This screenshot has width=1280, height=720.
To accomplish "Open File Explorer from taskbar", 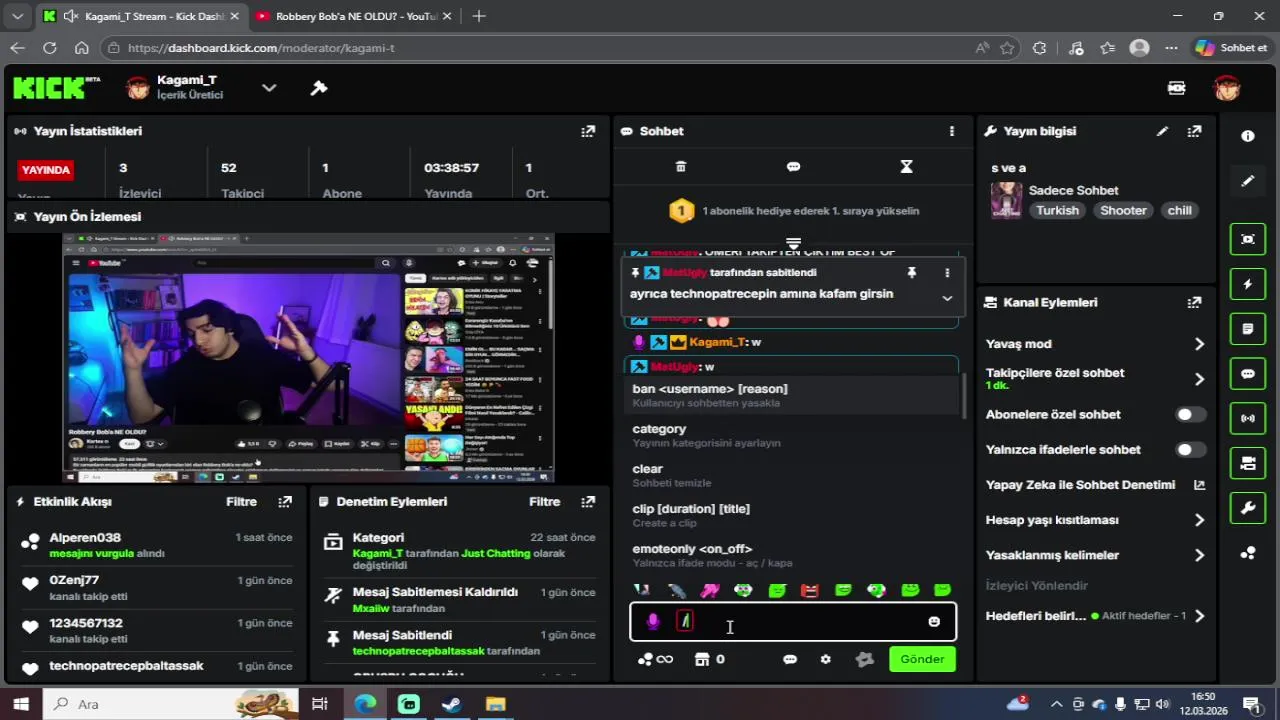I will (495, 704).
